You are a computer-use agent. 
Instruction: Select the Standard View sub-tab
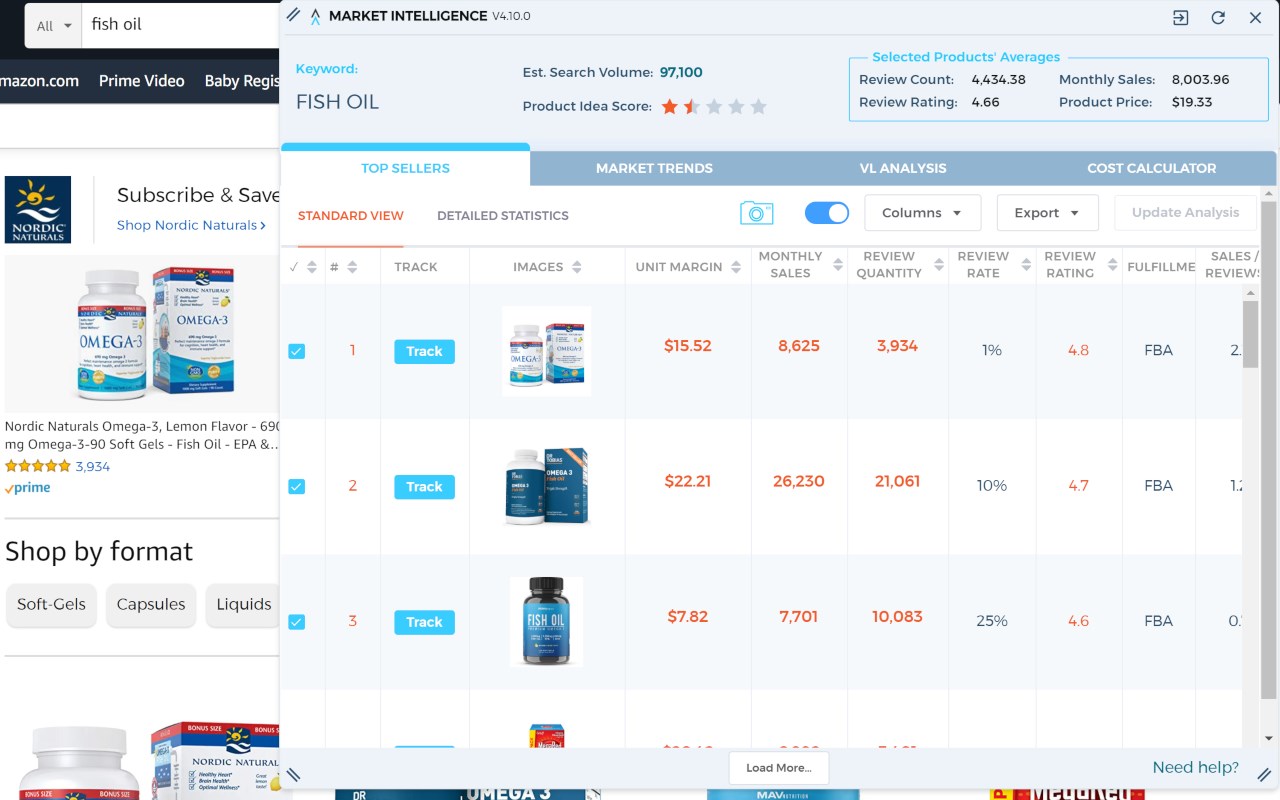[x=351, y=216]
